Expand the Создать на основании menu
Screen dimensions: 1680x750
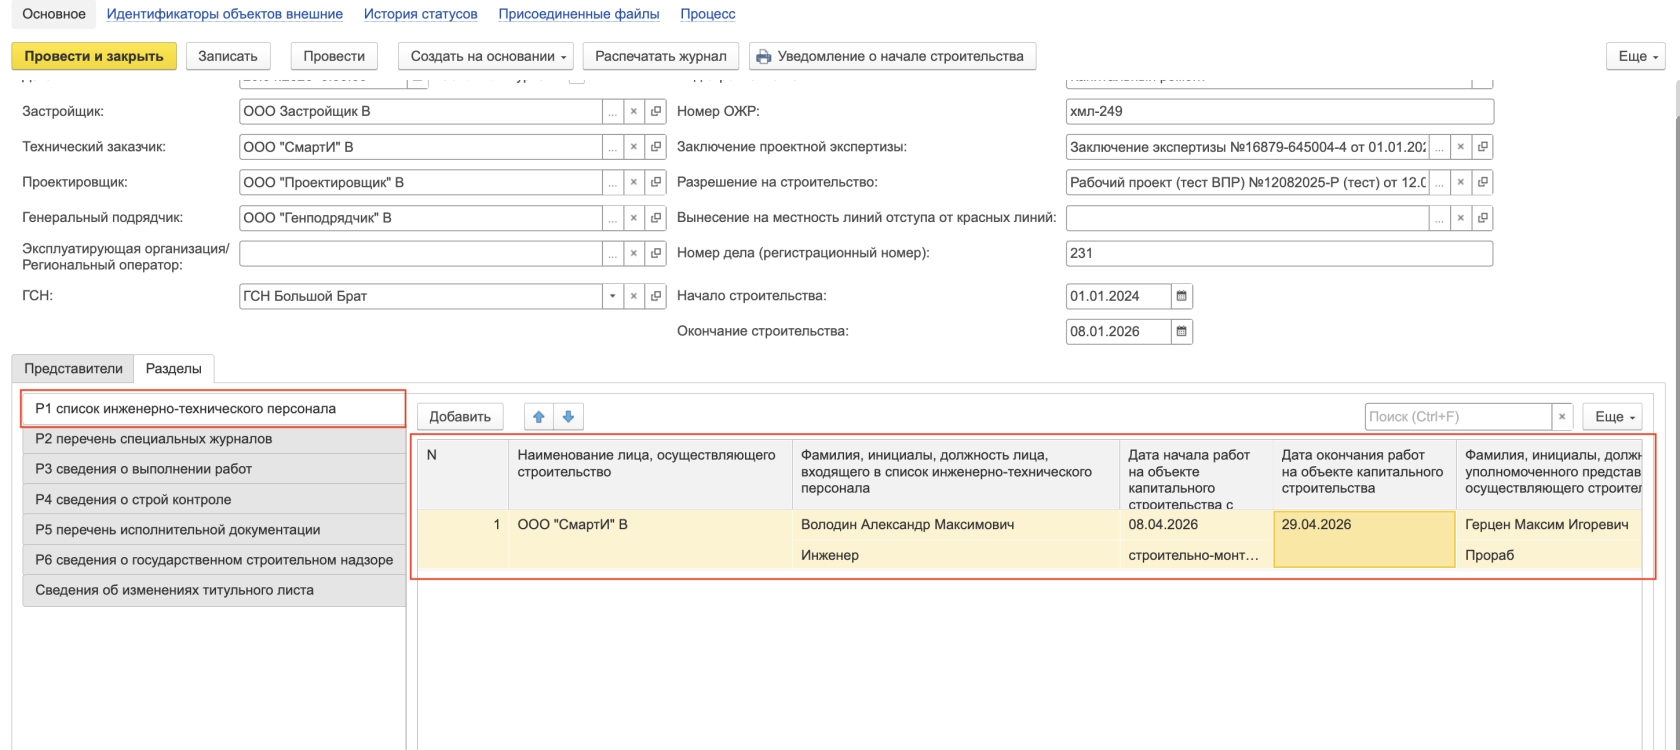[x=486, y=56]
